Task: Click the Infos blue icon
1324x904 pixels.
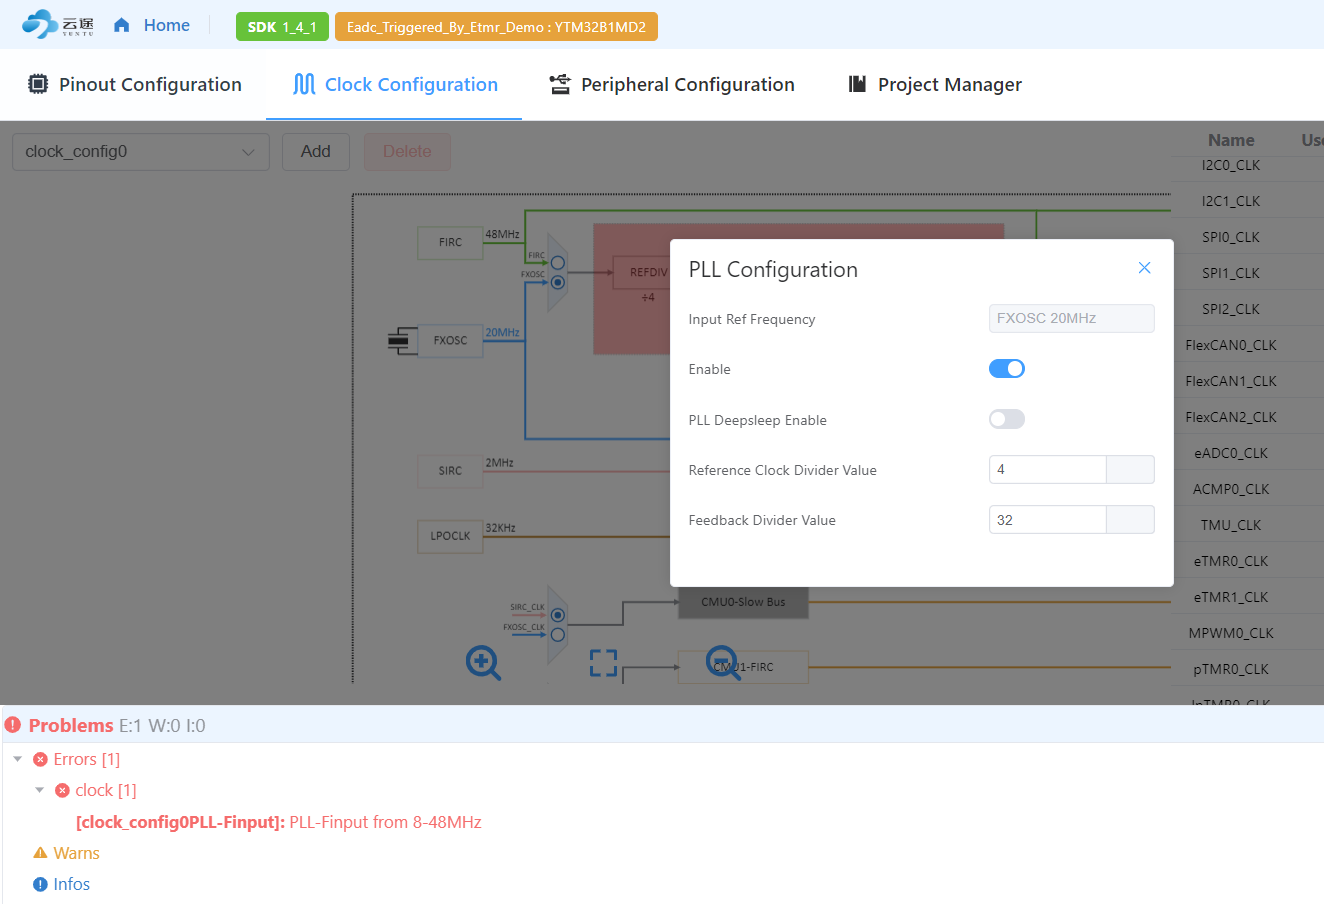Action: pyautogui.click(x=40, y=884)
